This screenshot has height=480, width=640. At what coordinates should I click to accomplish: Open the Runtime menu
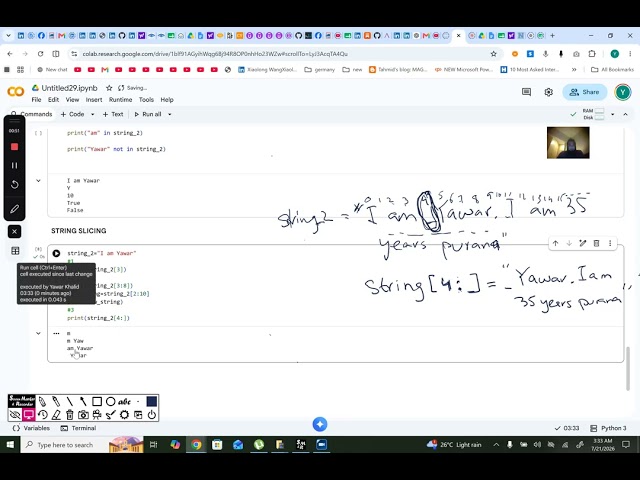120,100
